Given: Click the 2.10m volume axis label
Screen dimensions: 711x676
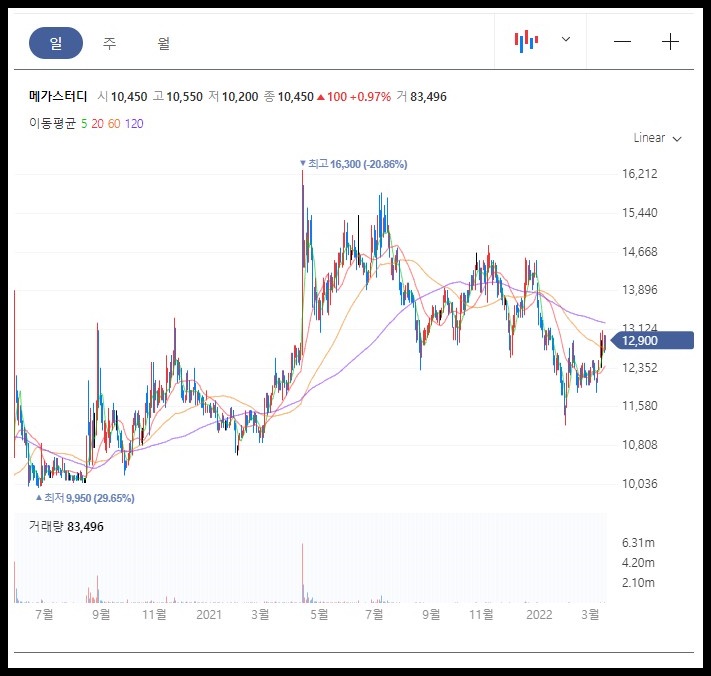Looking at the screenshot, I should tap(638, 583).
